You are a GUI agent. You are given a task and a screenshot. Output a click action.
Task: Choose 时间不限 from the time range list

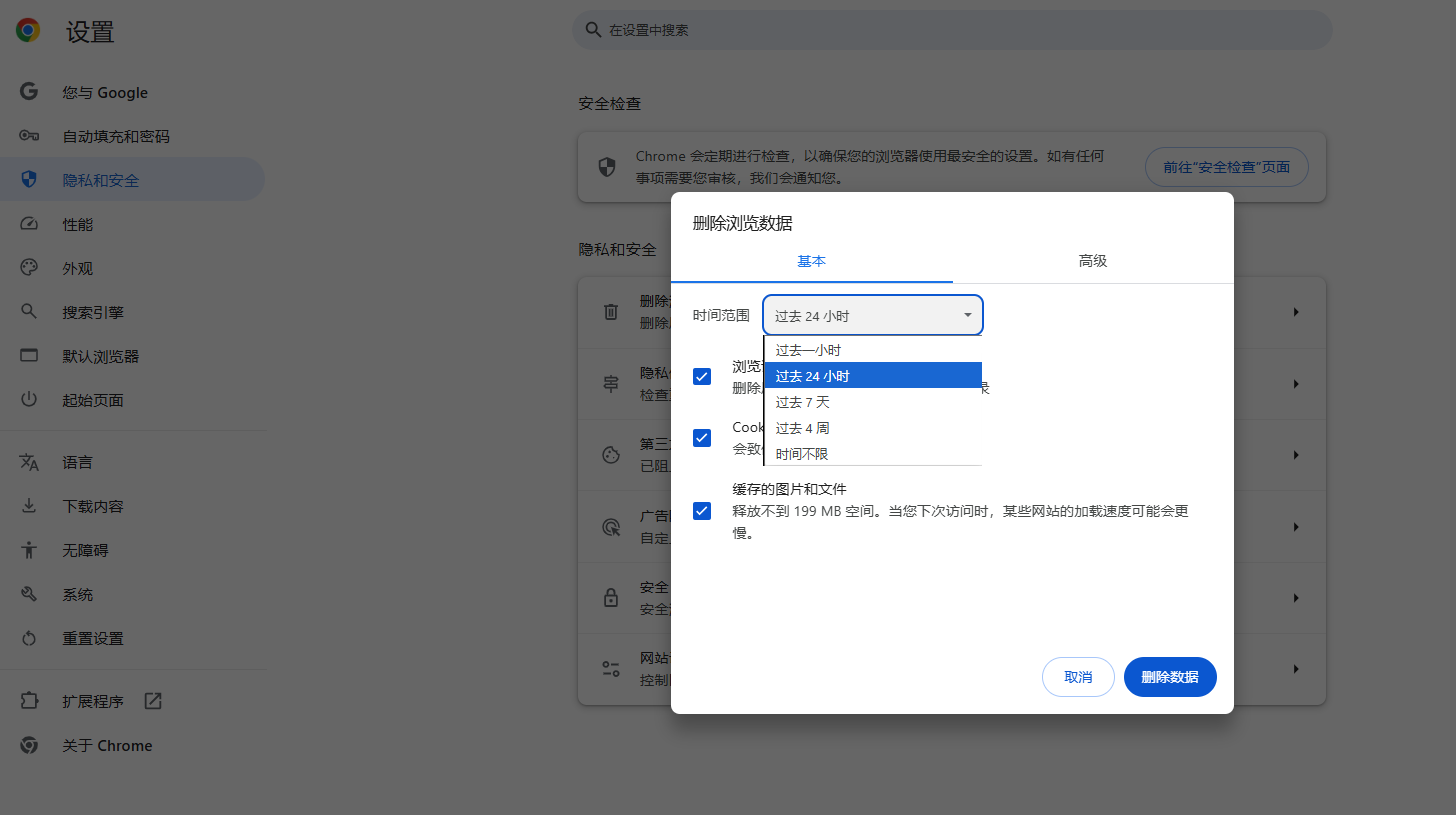[x=873, y=454]
